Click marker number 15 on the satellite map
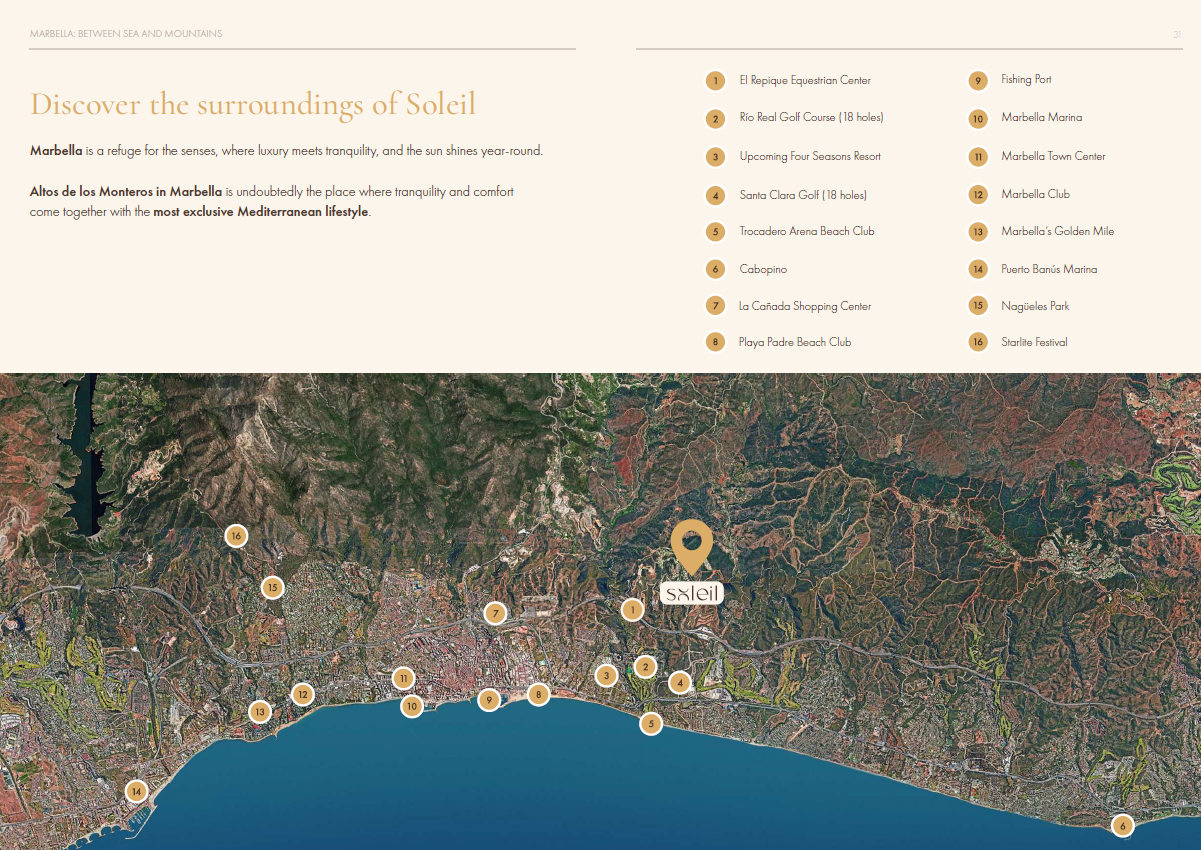Screen dimensions: 1201x850 pos(273,587)
